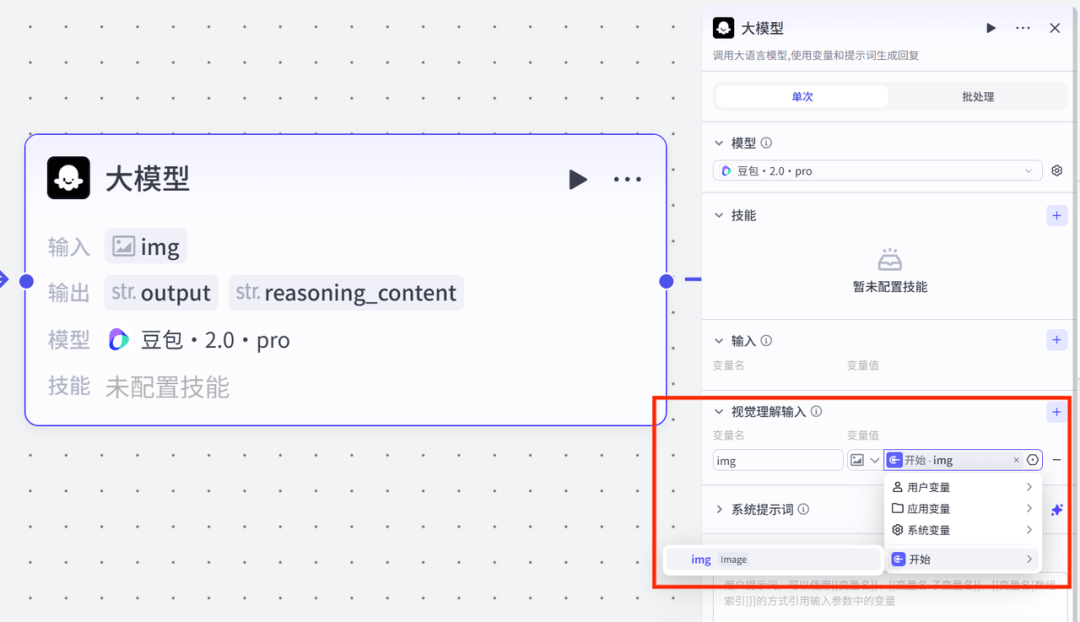Click the 暂未配置技能 empty-state icon
This screenshot has width=1080, height=622.
coord(889,260)
